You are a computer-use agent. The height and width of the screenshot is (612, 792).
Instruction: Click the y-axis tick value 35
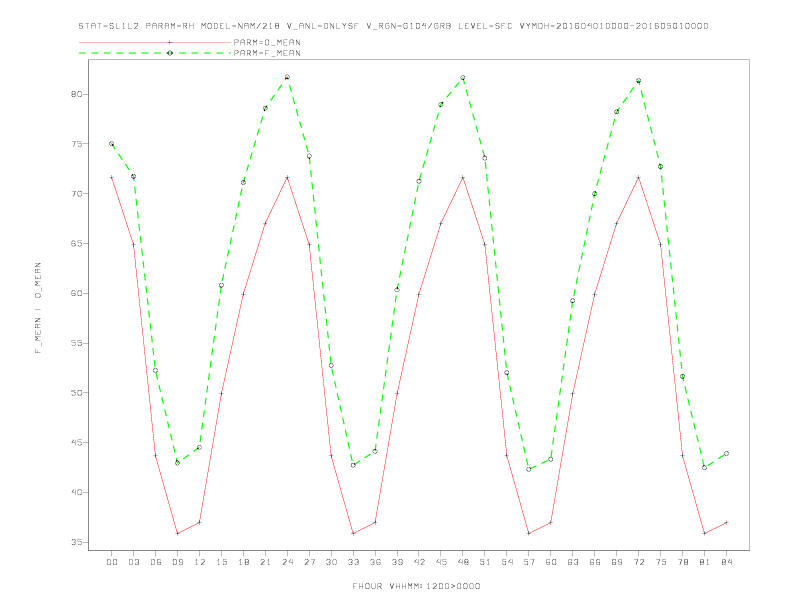76,542
